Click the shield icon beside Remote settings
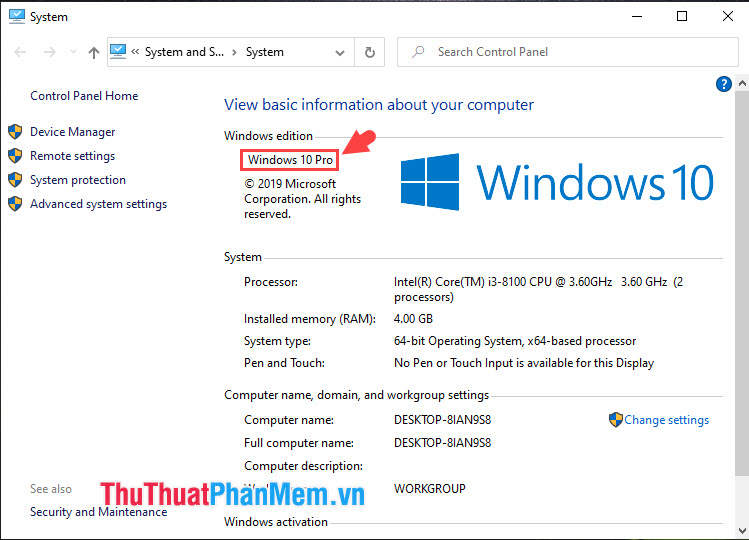749x540 pixels. pos(15,155)
